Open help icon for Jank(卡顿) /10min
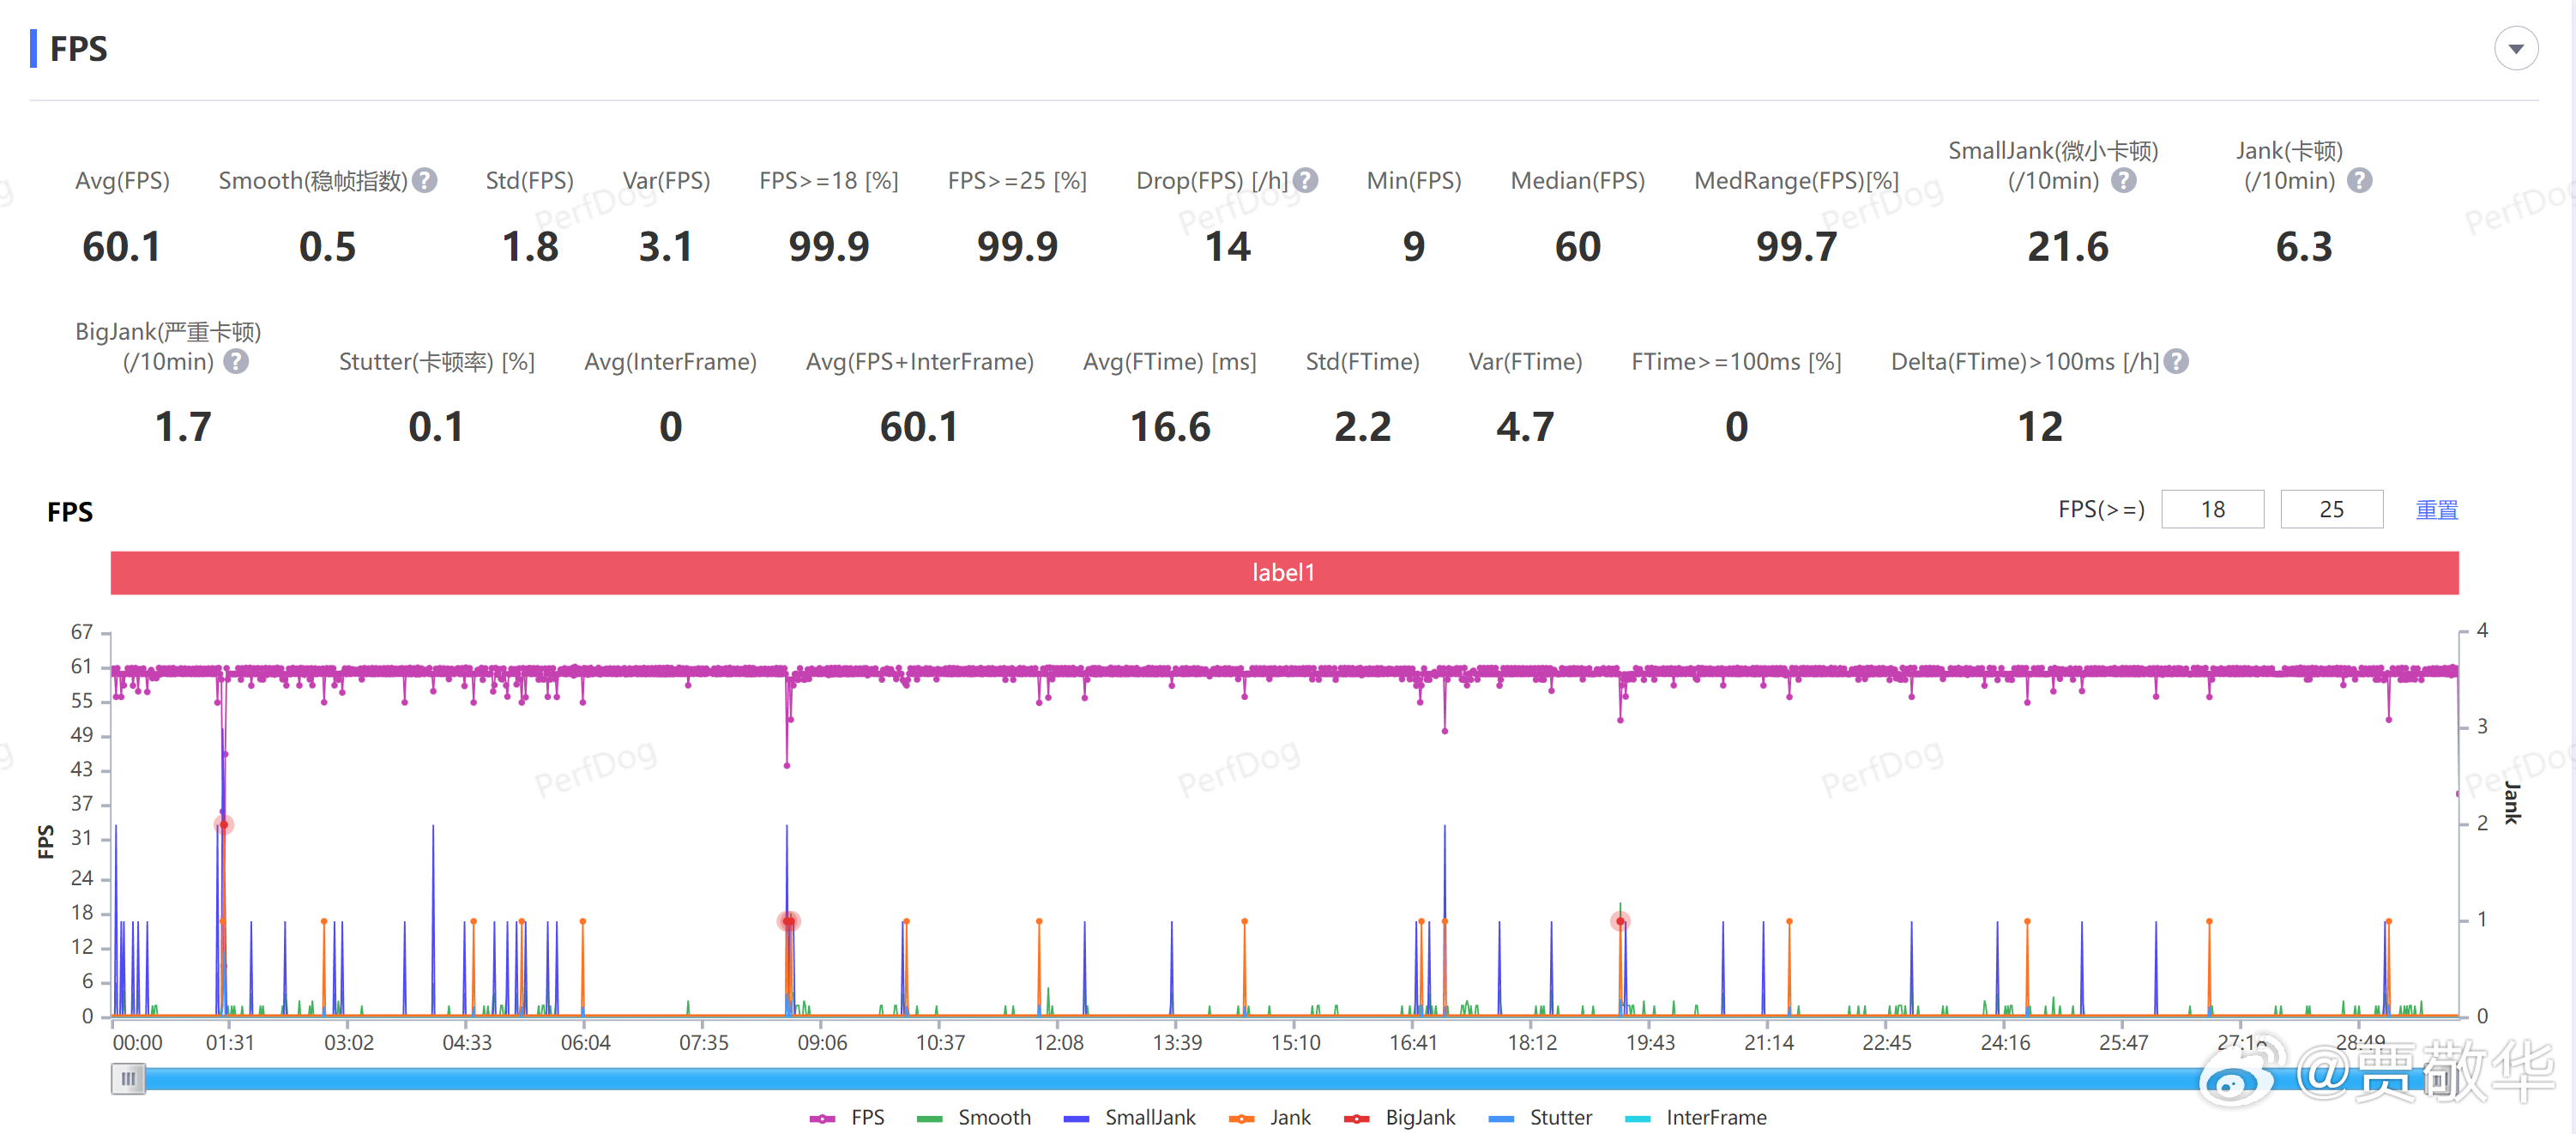This screenshot has width=2576, height=1134. tap(2359, 180)
